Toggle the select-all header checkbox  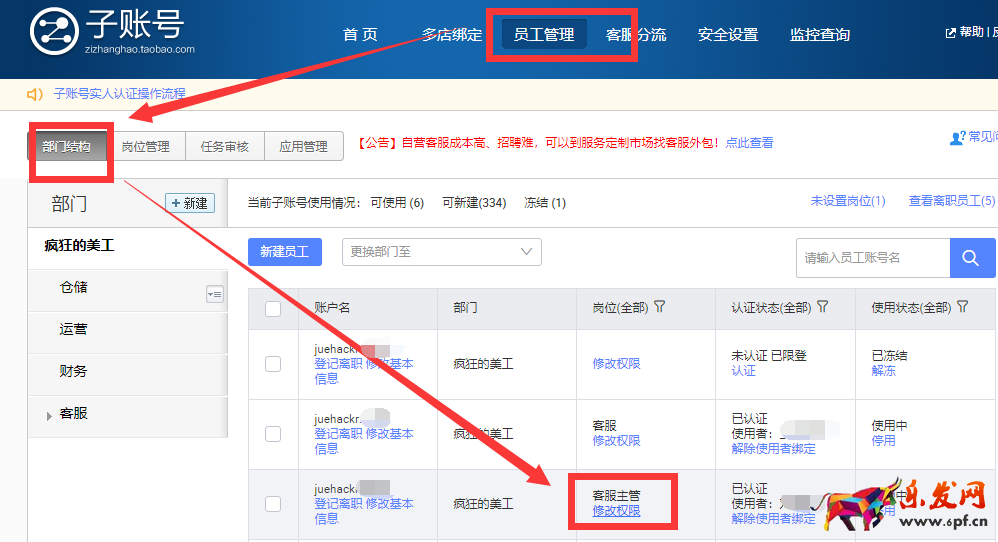tap(273, 309)
